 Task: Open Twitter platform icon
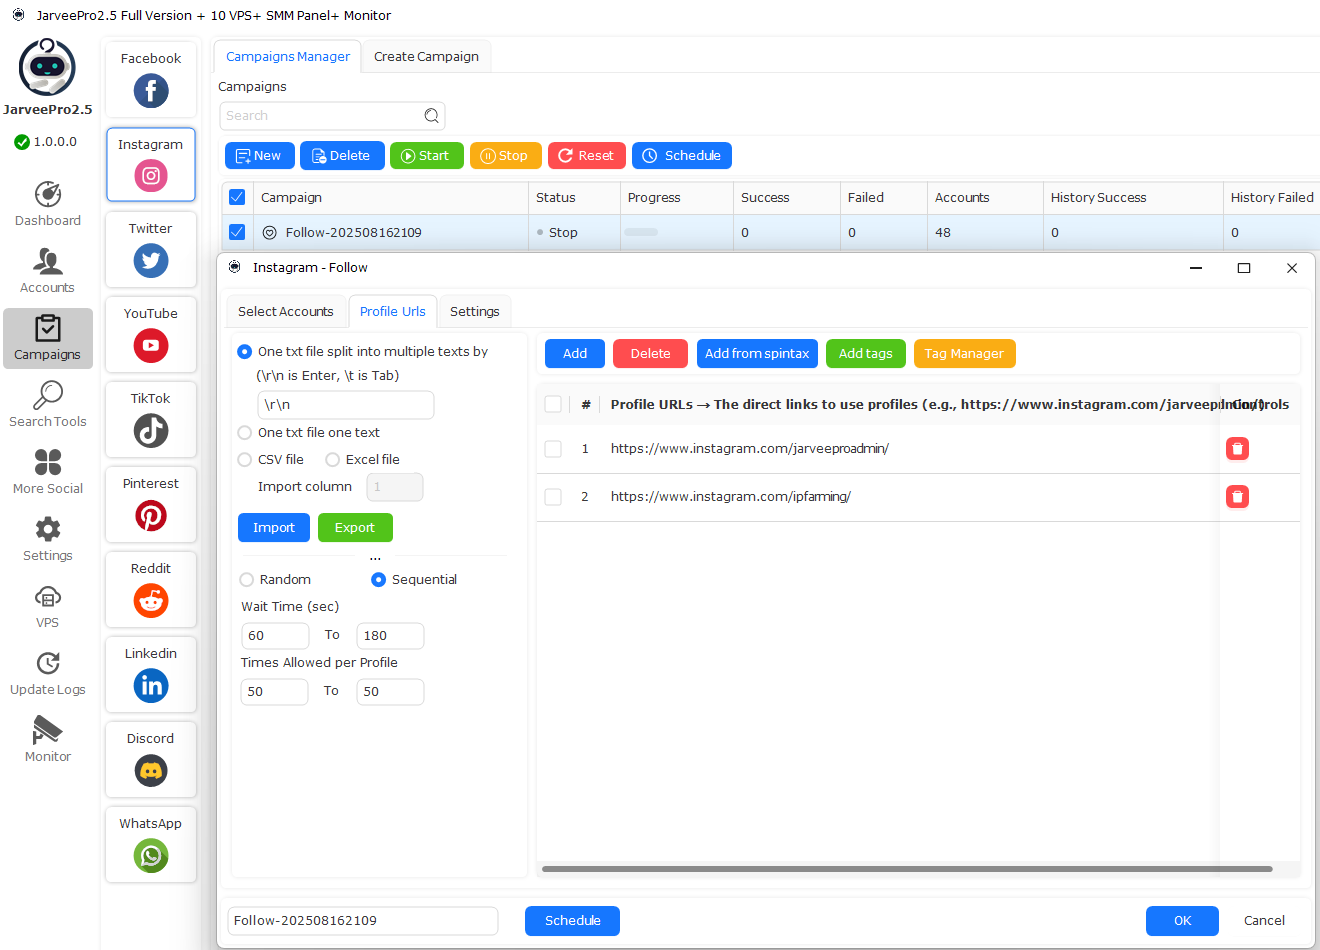[151, 261]
